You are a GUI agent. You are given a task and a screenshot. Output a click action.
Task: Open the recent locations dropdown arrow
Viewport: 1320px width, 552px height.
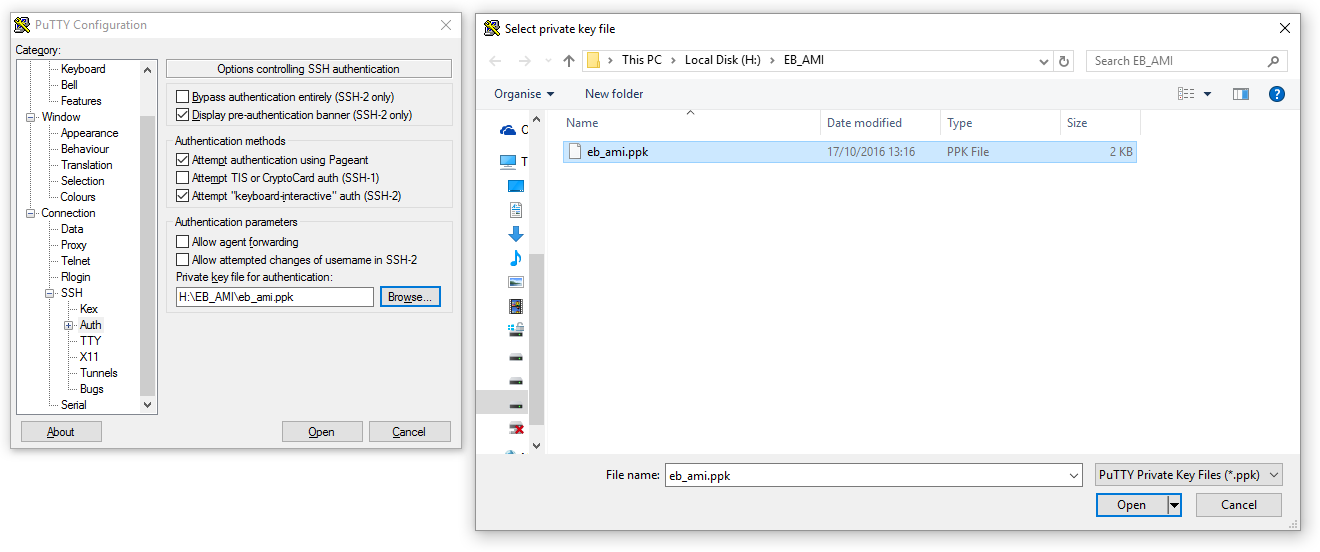click(x=546, y=61)
